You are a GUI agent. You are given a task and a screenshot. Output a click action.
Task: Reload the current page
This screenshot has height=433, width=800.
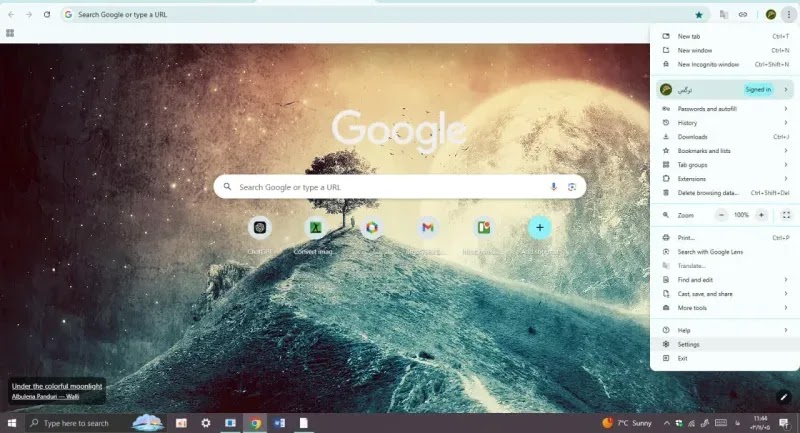(46, 15)
